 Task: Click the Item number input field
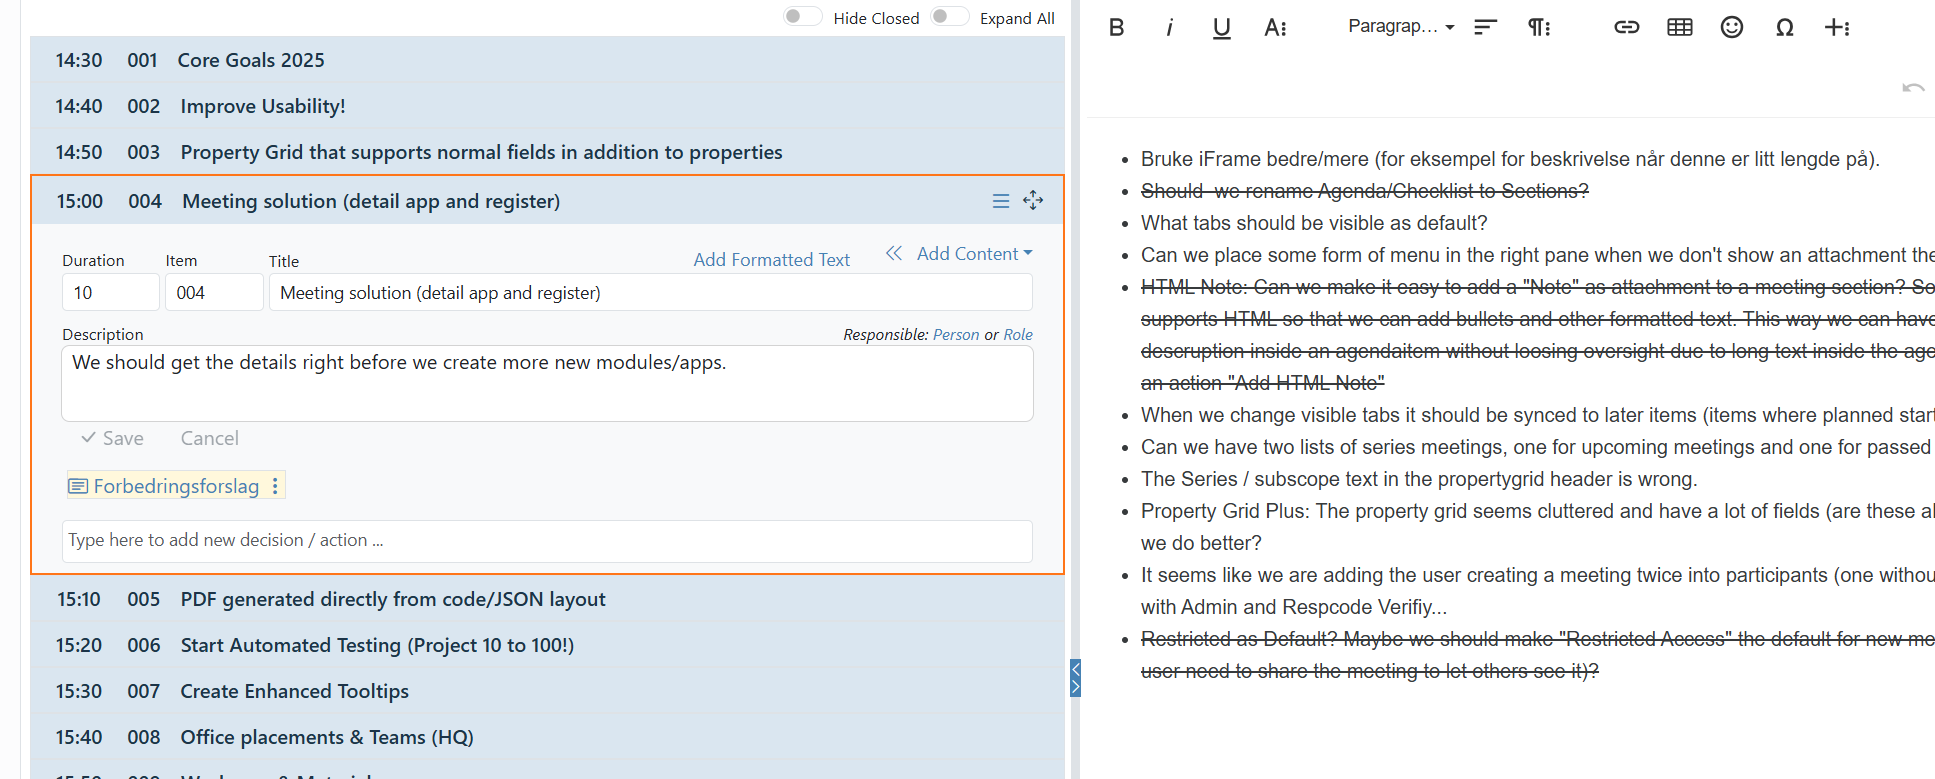214,293
